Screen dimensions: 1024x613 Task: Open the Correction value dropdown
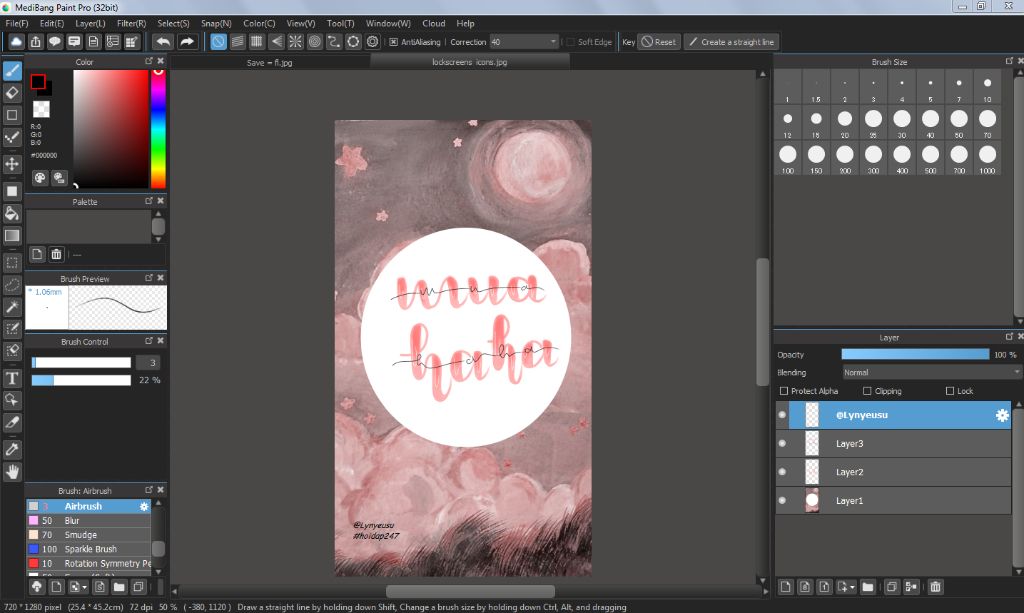click(x=552, y=42)
